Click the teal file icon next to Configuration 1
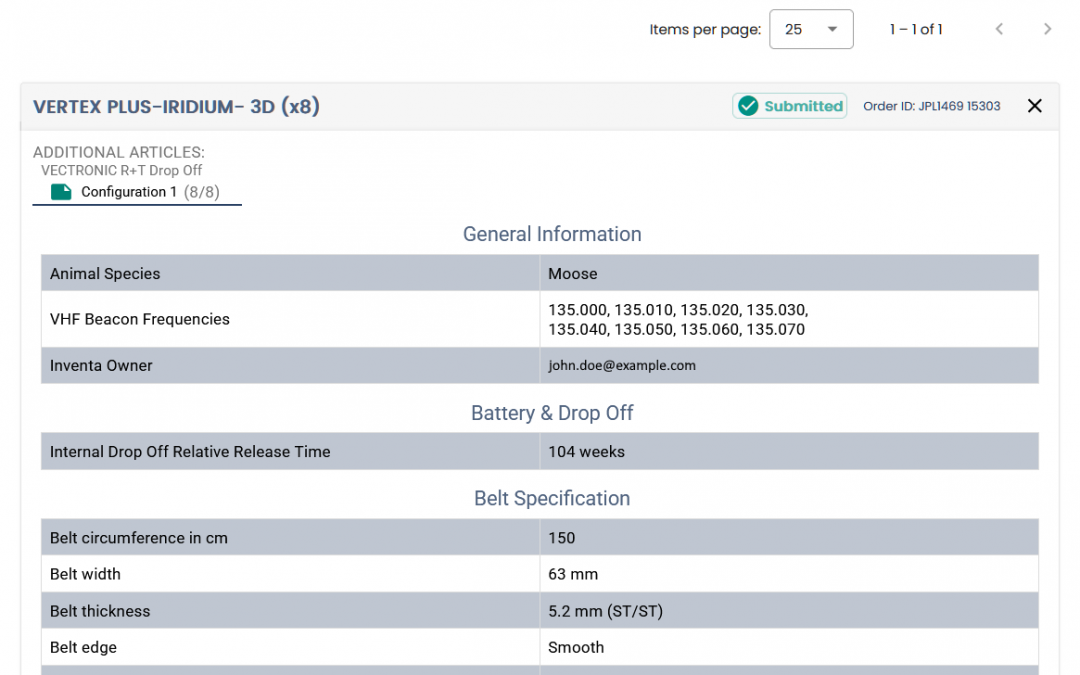The height and width of the screenshot is (675, 1080). click(x=61, y=192)
